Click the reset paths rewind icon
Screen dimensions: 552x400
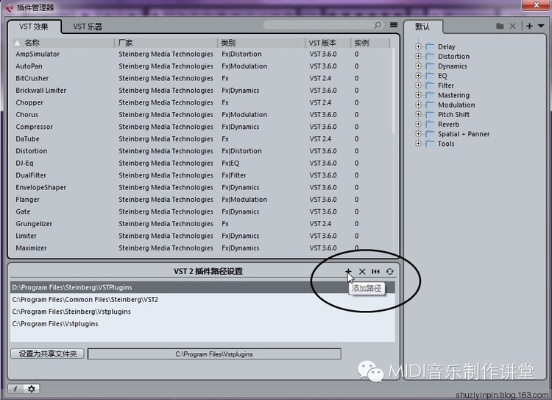point(376,271)
